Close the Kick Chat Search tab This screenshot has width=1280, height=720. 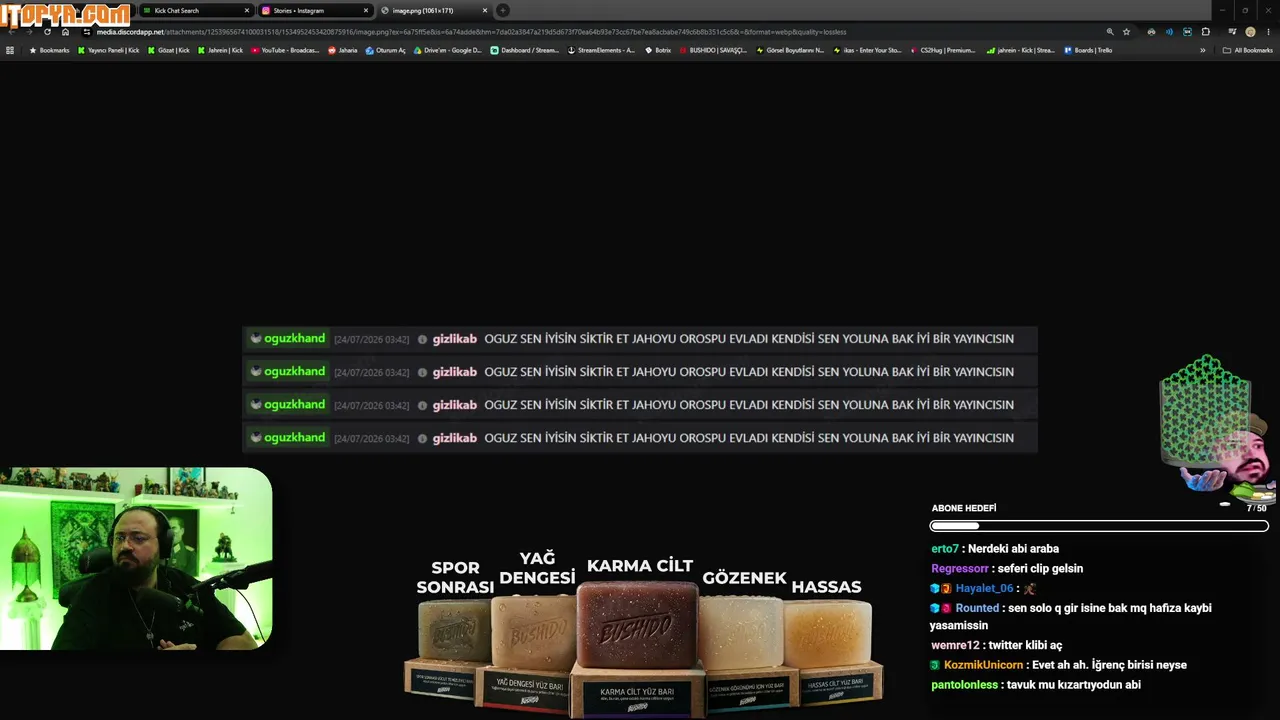point(247,11)
